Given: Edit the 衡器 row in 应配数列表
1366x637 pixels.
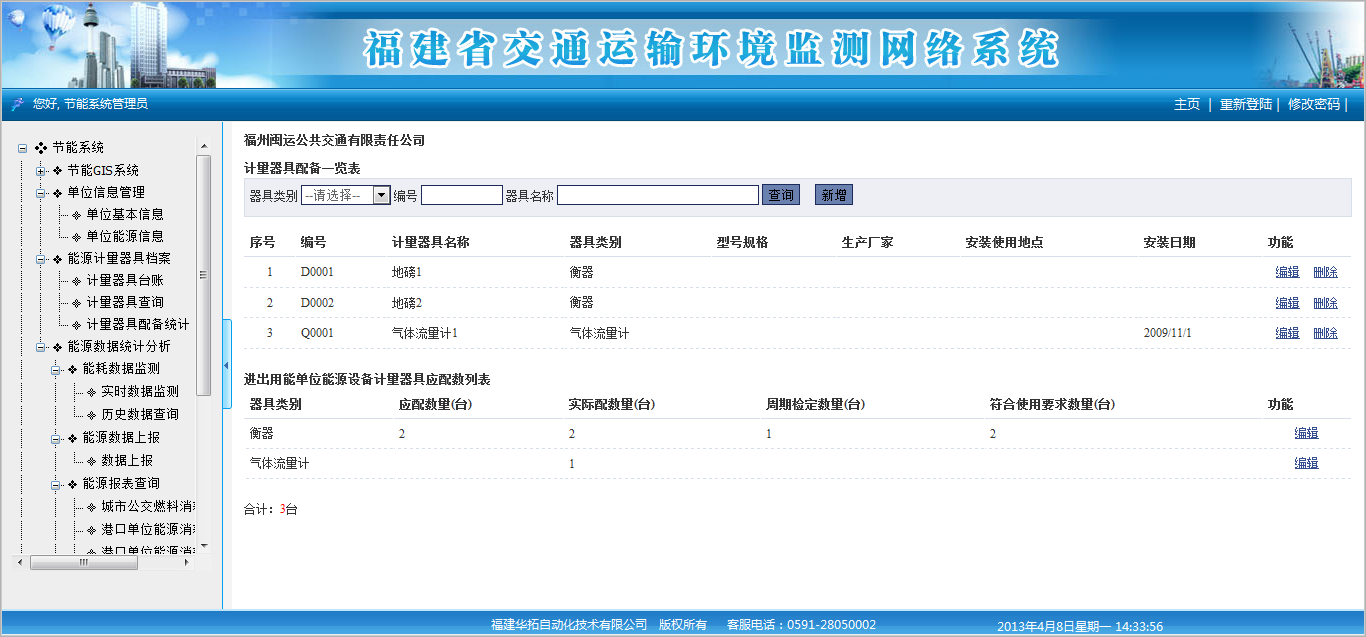Looking at the screenshot, I should click(1307, 433).
